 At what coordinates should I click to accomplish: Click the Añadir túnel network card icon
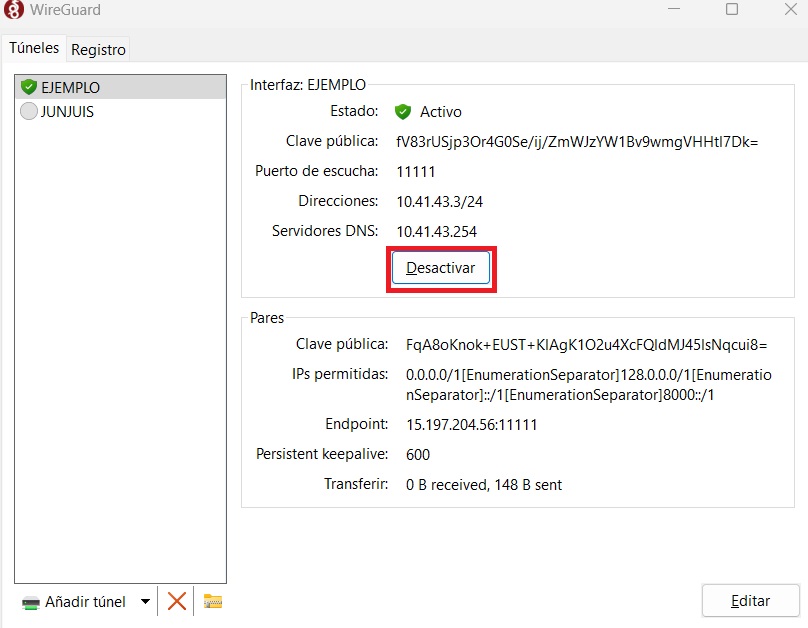click(x=31, y=602)
